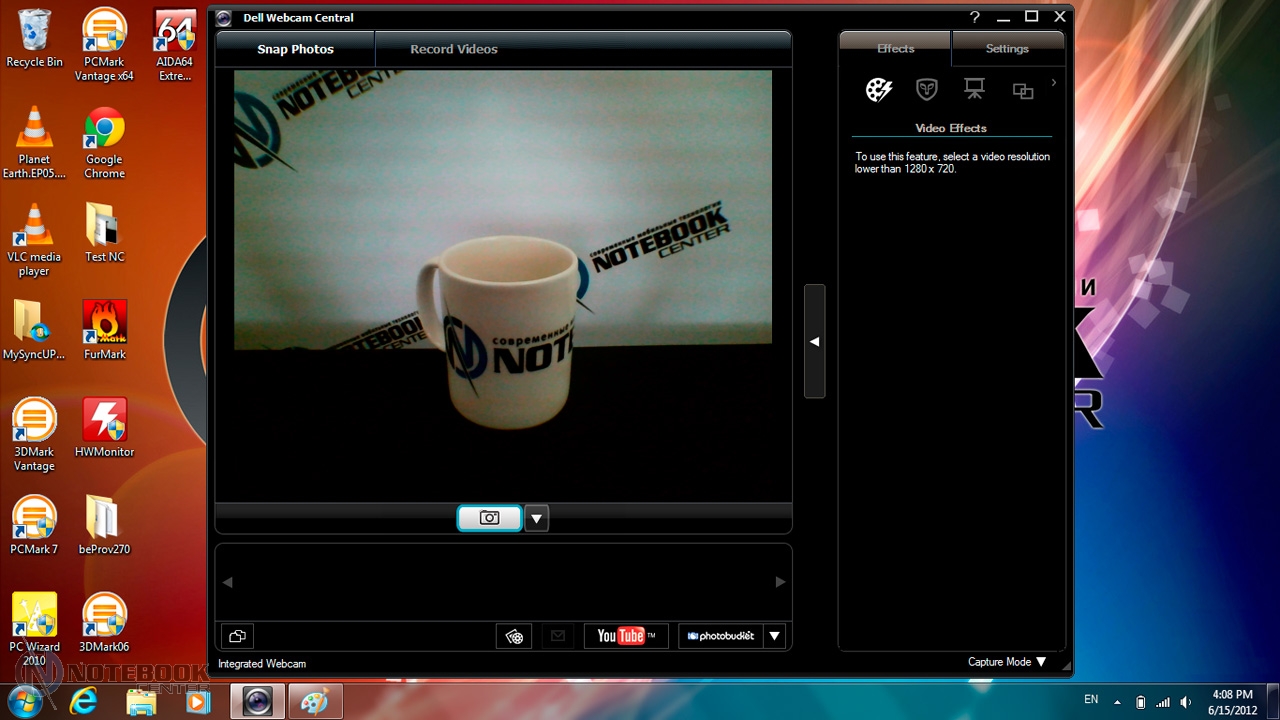Image resolution: width=1280 pixels, height=720 pixels.
Task: Upload to YouTube button
Action: (625, 636)
